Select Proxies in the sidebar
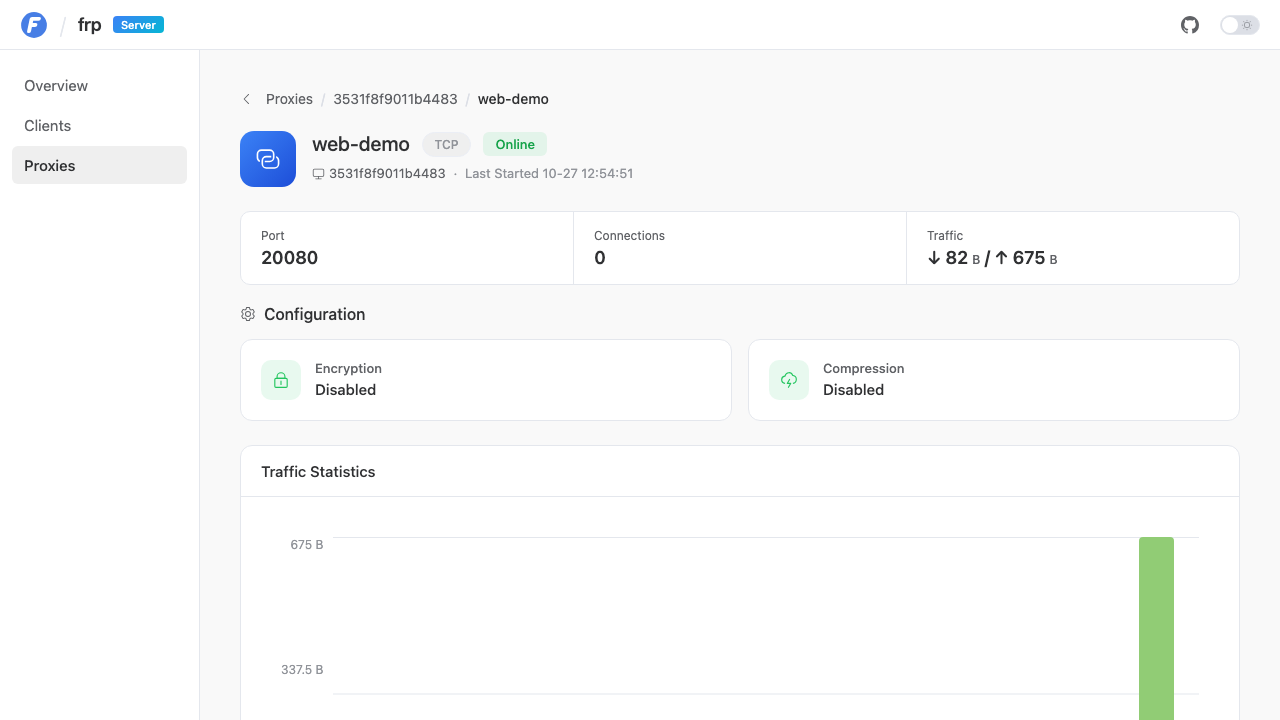Viewport: 1280px width, 720px height. coord(99,165)
